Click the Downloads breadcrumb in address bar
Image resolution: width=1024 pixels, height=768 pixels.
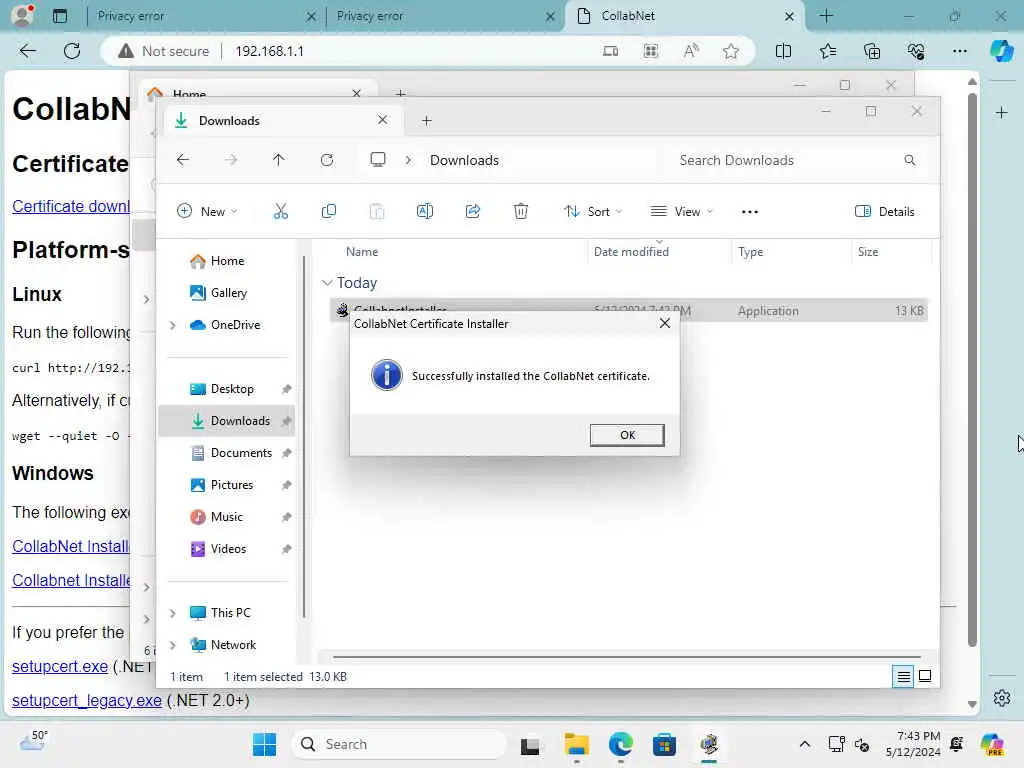[464, 160]
